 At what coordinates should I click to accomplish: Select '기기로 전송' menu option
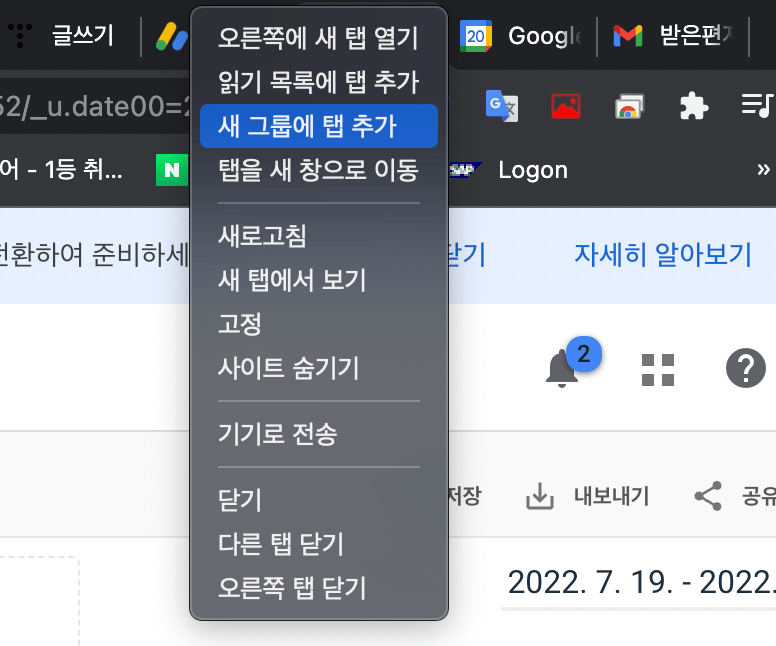(x=319, y=434)
